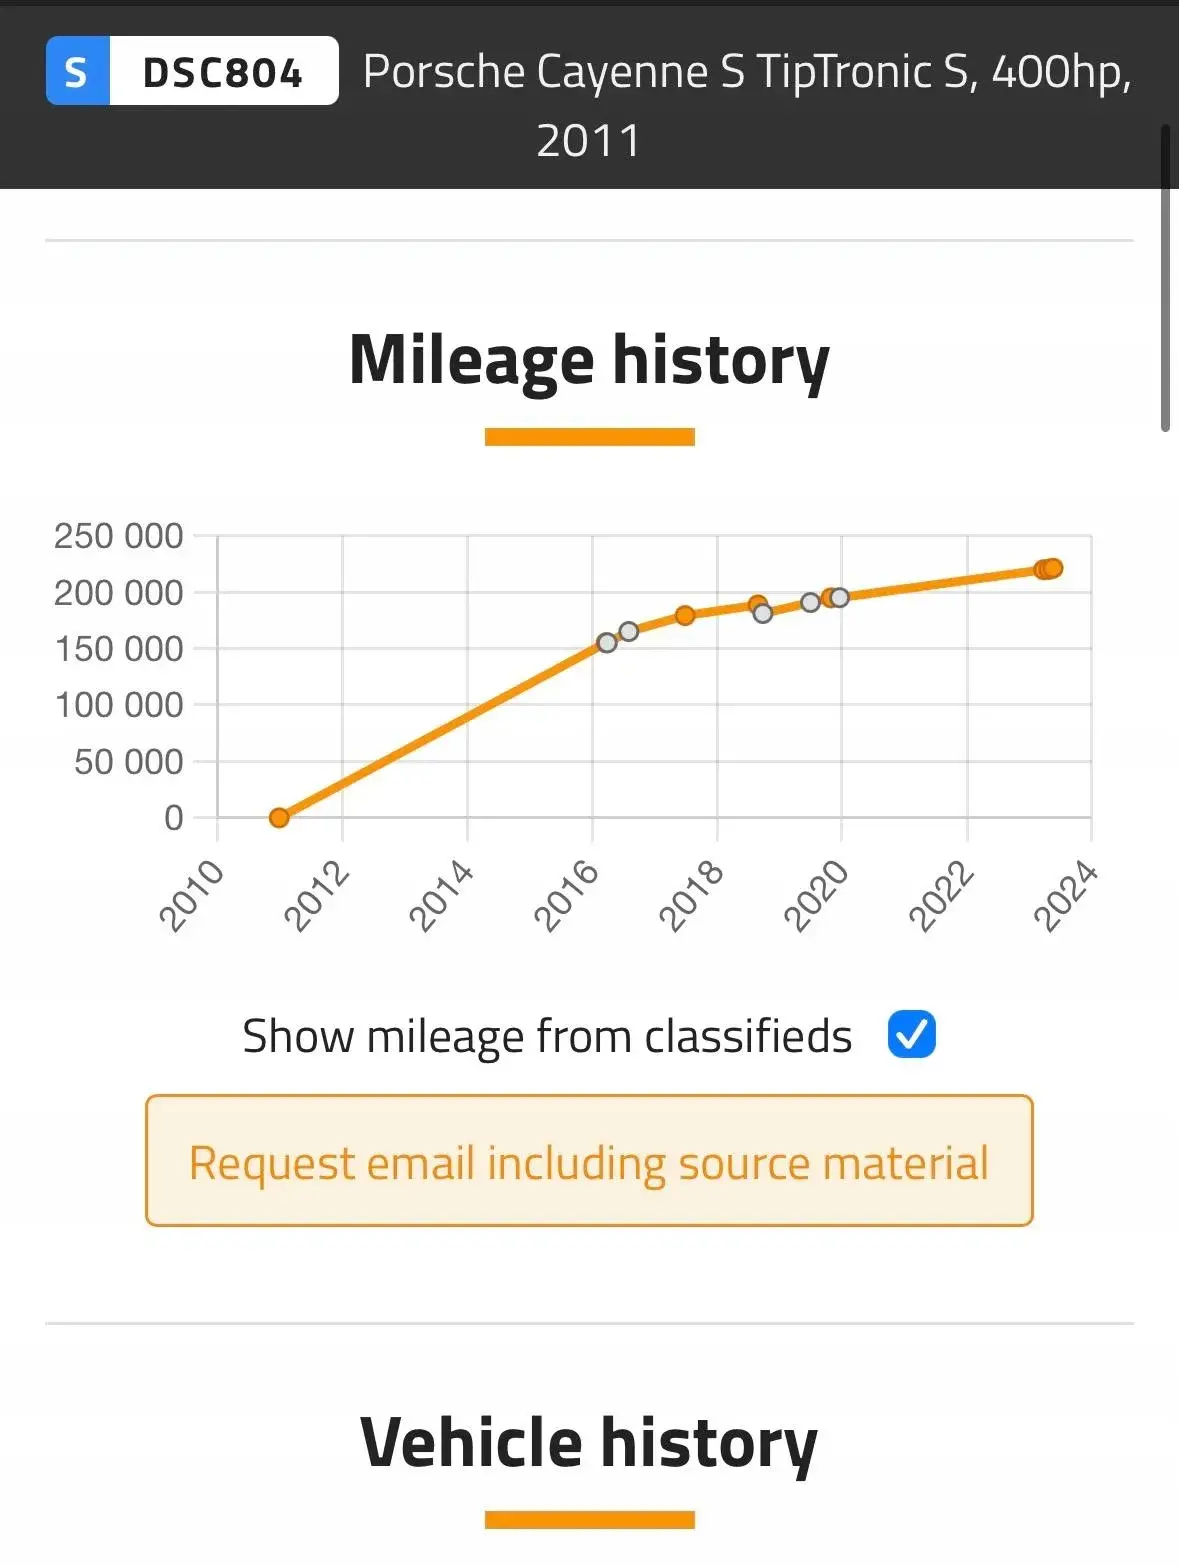Select the second grey data point in 2016
This screenshot has width=1179, height=1566.
point(628,631)
